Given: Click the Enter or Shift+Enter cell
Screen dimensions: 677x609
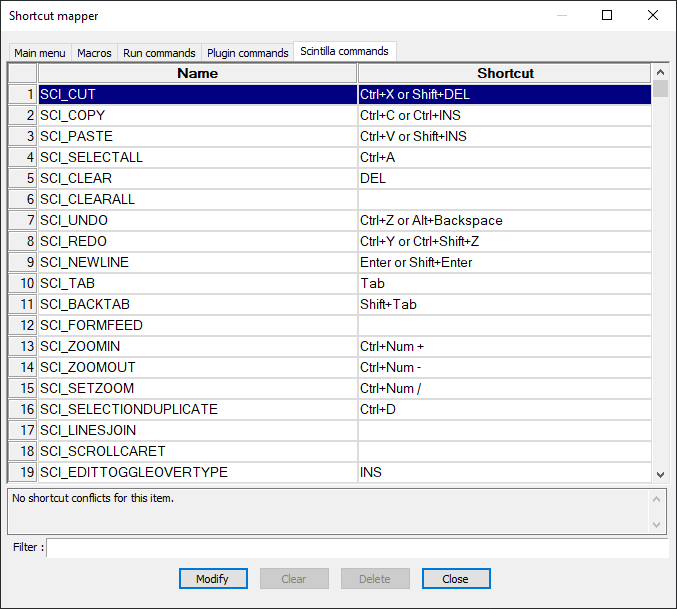Looking at the screenshot, I should pyautogui.click(x=505, y=262).
